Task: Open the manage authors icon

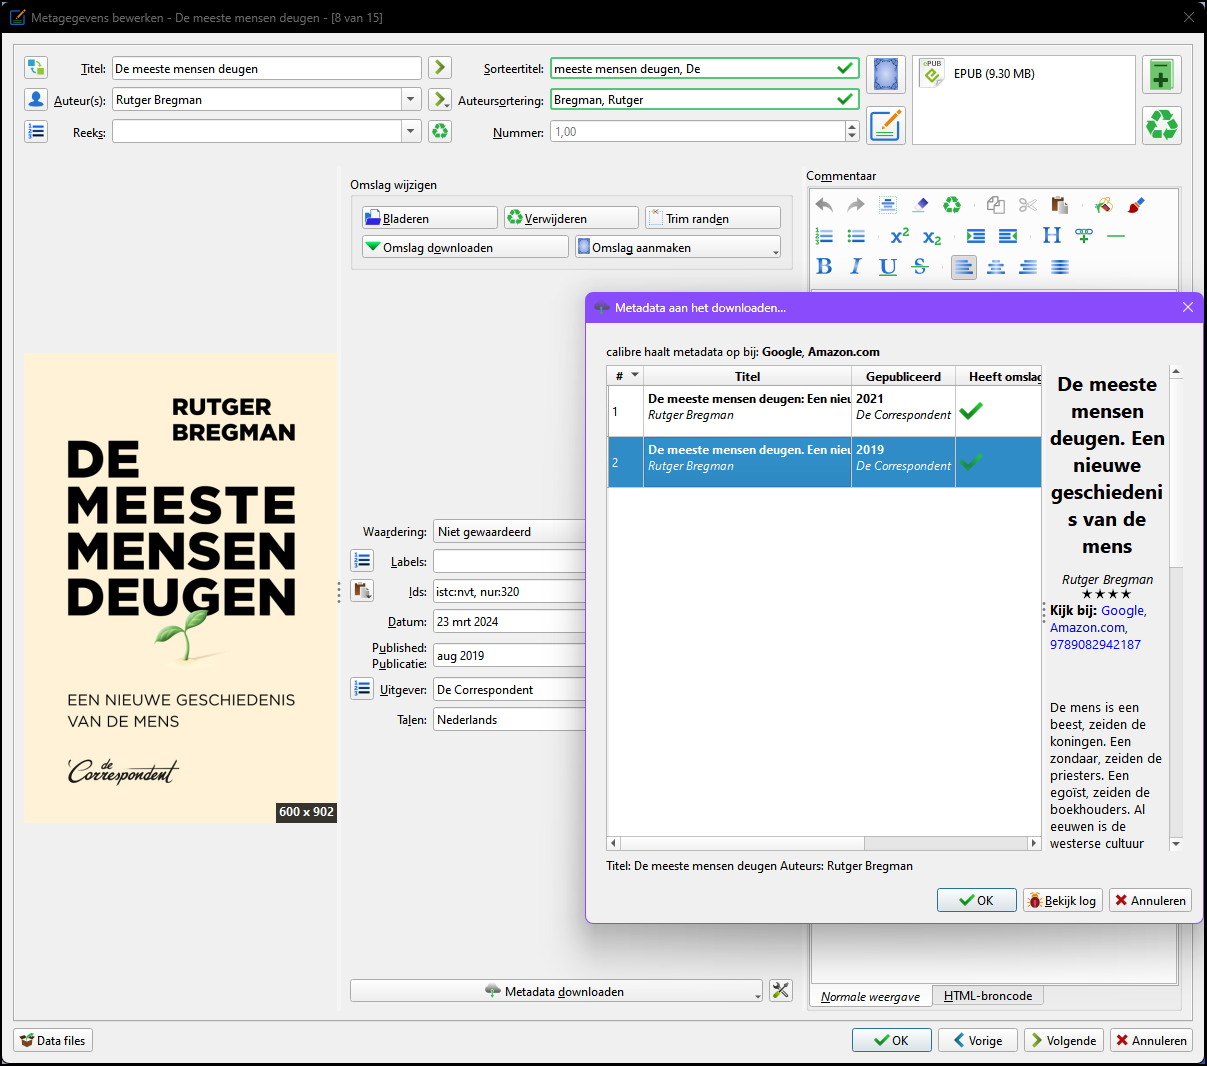Action: (x=36, y=99)
